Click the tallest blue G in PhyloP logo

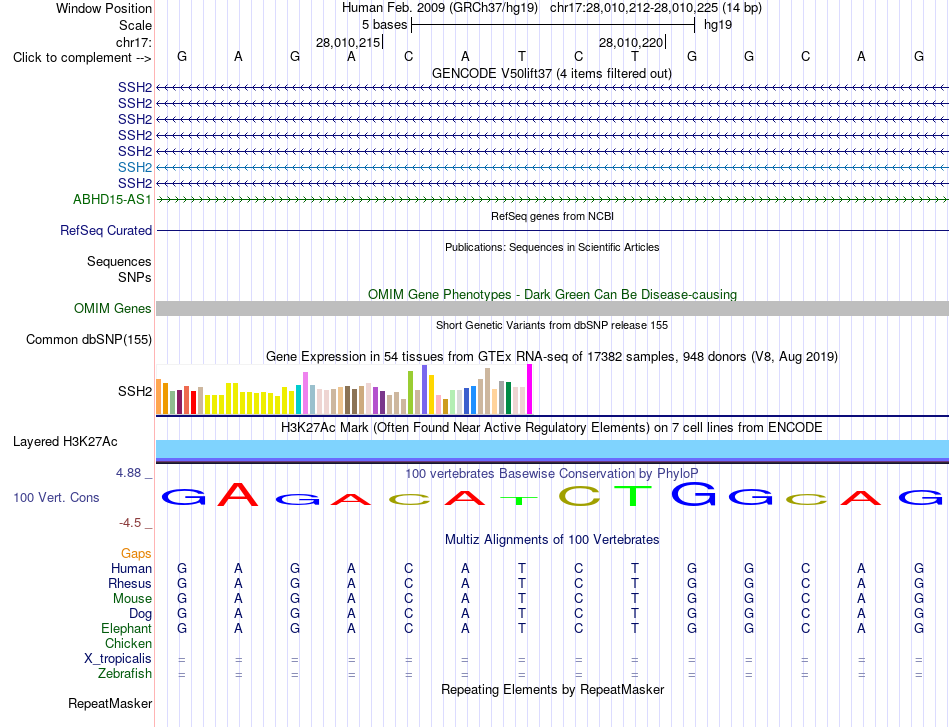[693, 494]
